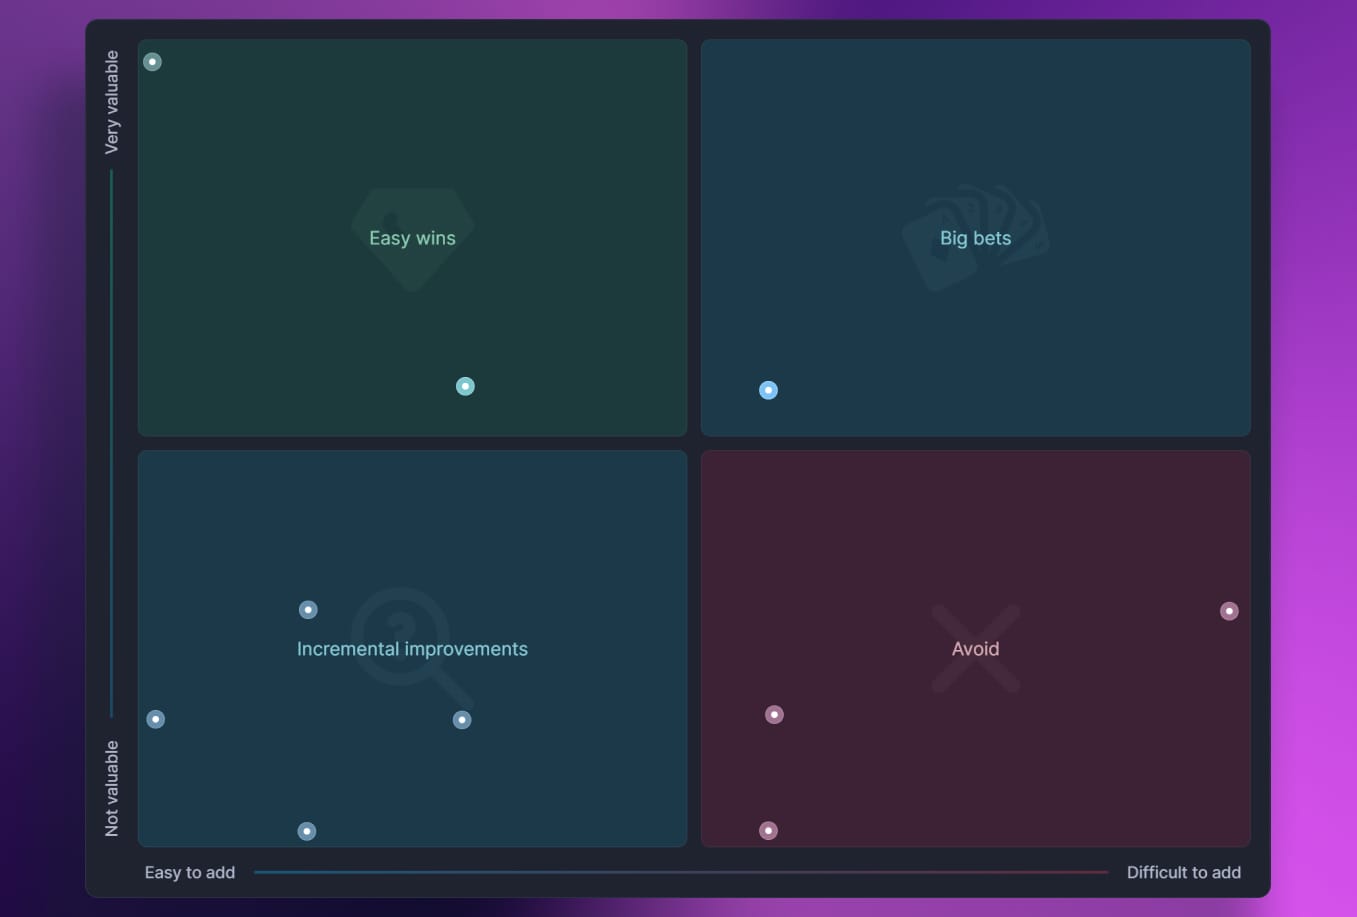Select the Big bets quadrant label
1357x917 pixels.
pos(975,238)
